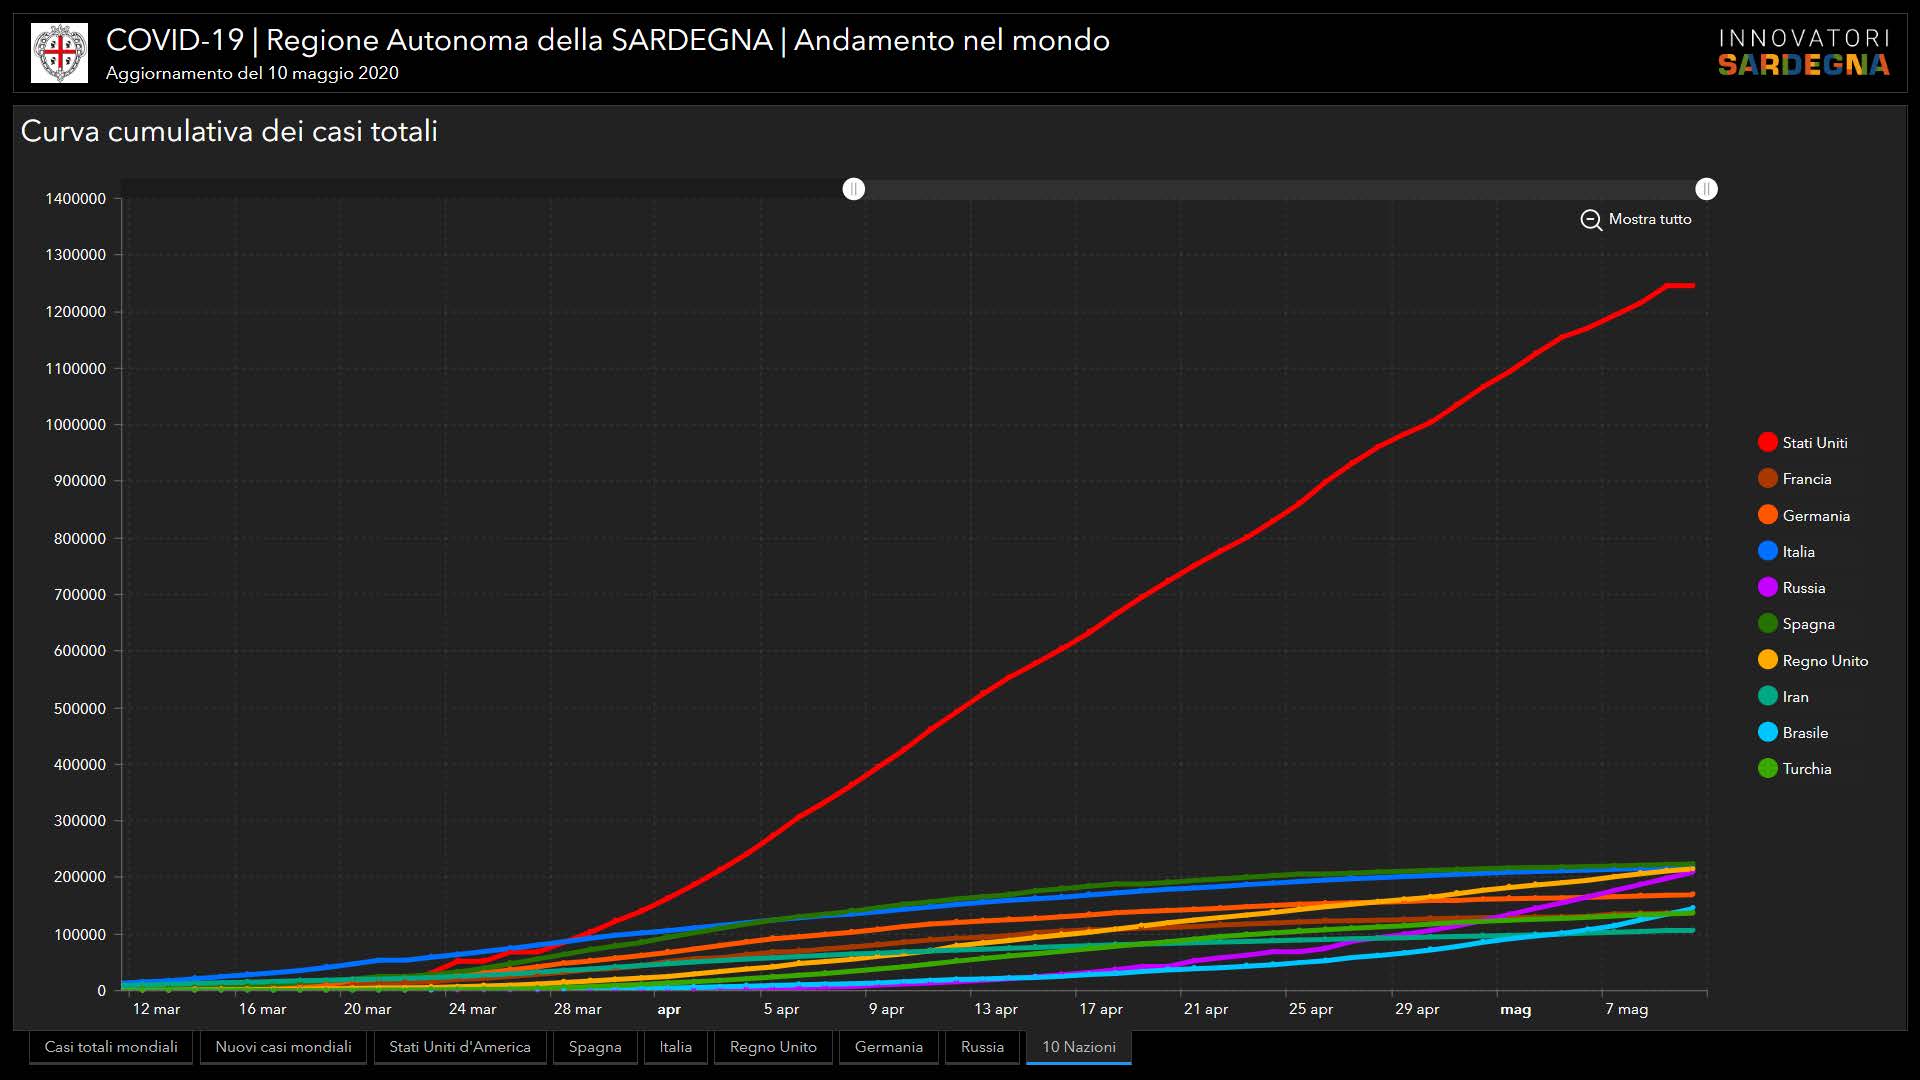The width and height of the screenshot is (1920, 1080).
Task: Toggle the Francia legend marker
Action: [1767, 479]
